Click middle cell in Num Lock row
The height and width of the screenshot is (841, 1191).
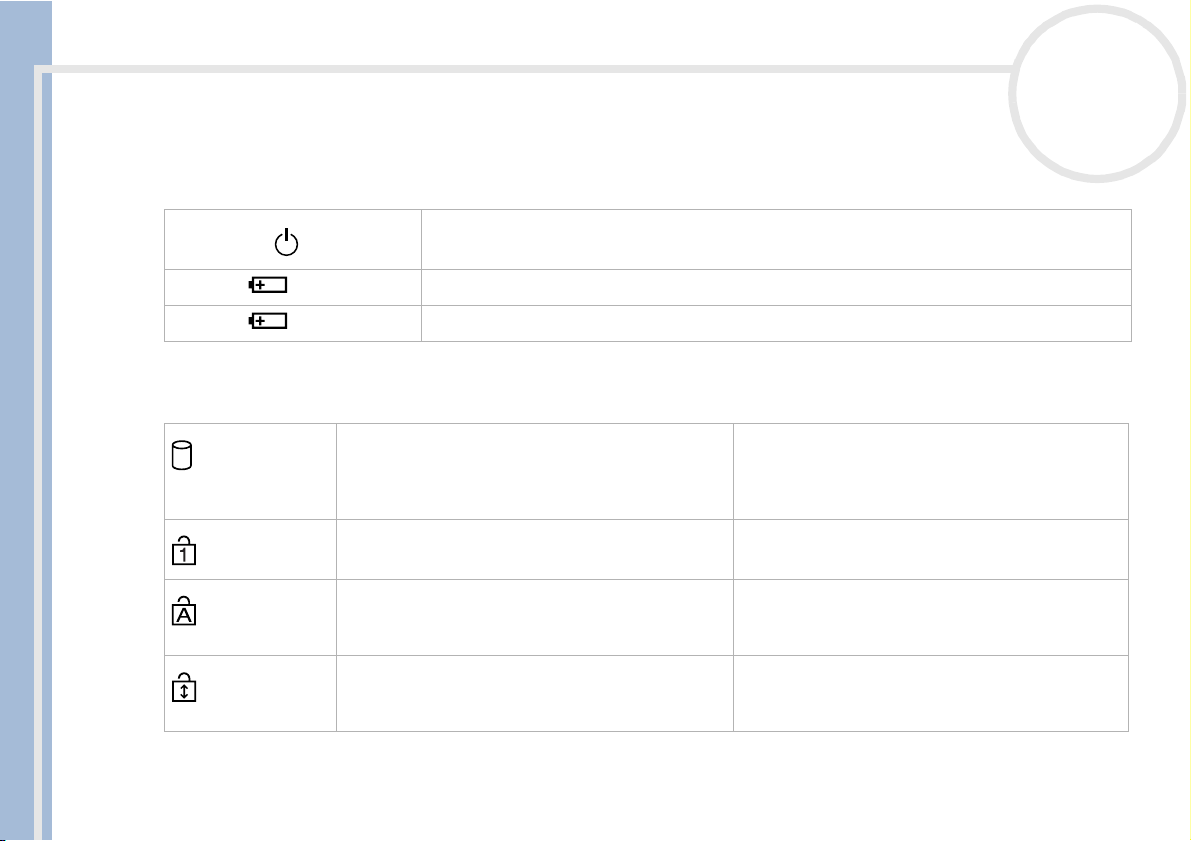(535, 549)
